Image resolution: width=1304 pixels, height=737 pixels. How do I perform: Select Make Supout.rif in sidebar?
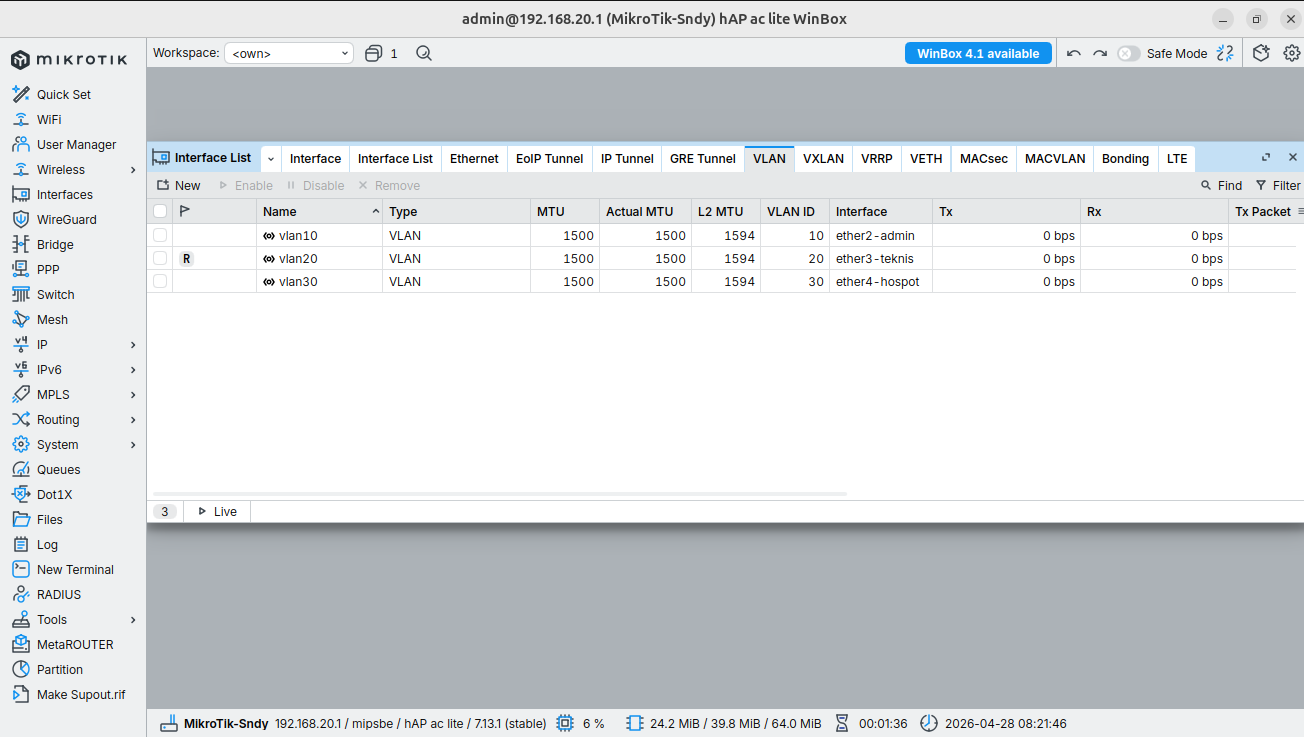(x=81, y=694)
